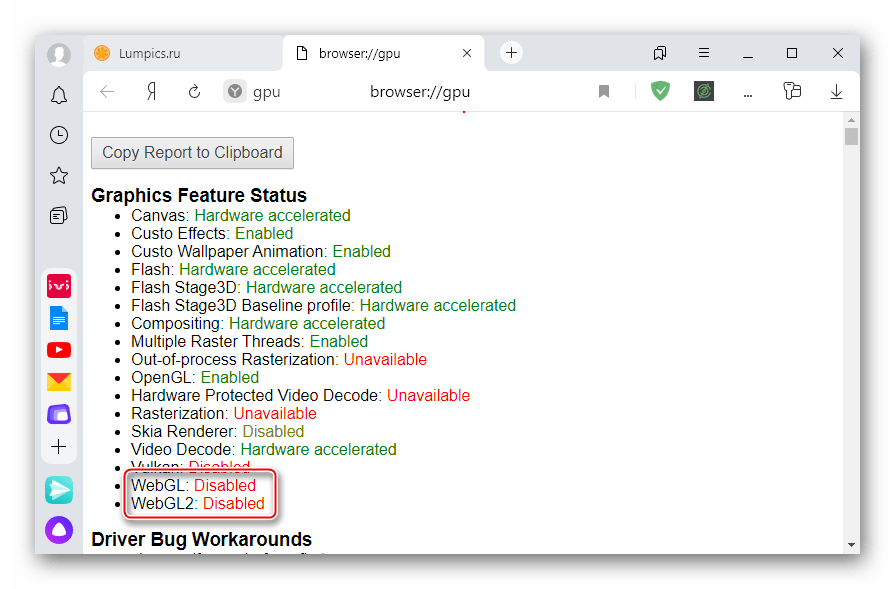Reload the browser://gpu page
Viewport: 895px width, 589px height.
tap(195, 91)
